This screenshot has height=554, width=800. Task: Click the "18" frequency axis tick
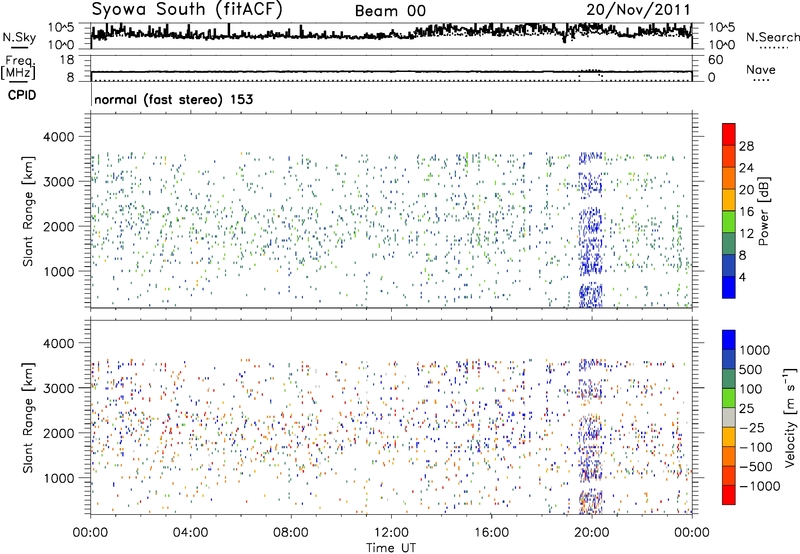click(x=67, y=60)
